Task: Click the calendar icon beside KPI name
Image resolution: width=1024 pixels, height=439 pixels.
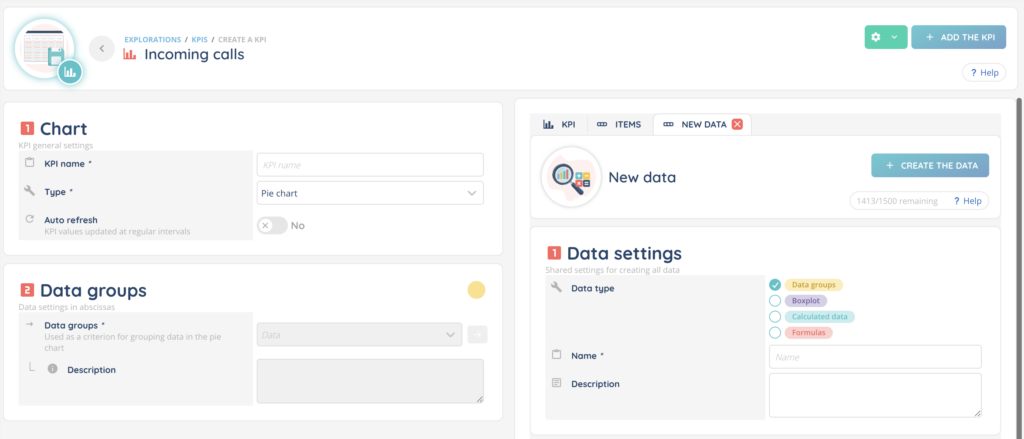Action: (x=29, y=162)
